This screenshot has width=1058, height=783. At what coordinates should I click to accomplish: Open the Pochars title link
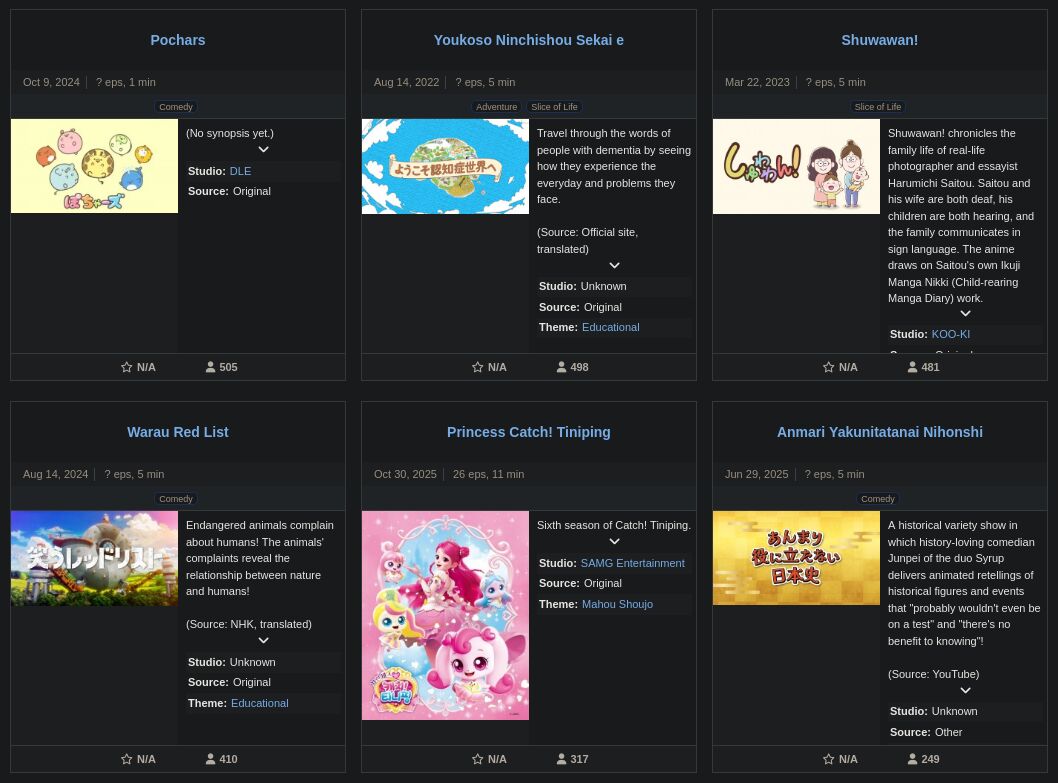pos(178,40)
